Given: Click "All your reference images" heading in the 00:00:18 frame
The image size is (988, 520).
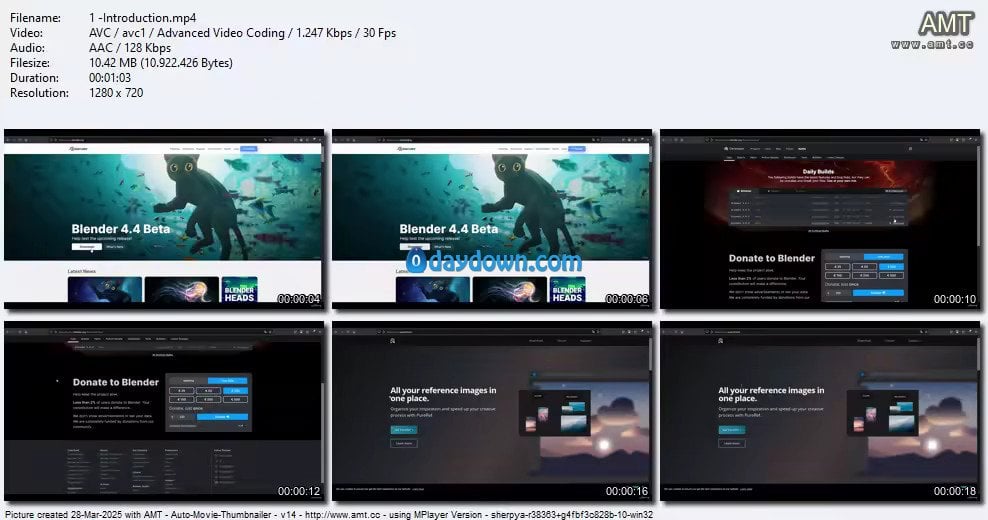Looking at the screenshot, I should click(771, 395).
